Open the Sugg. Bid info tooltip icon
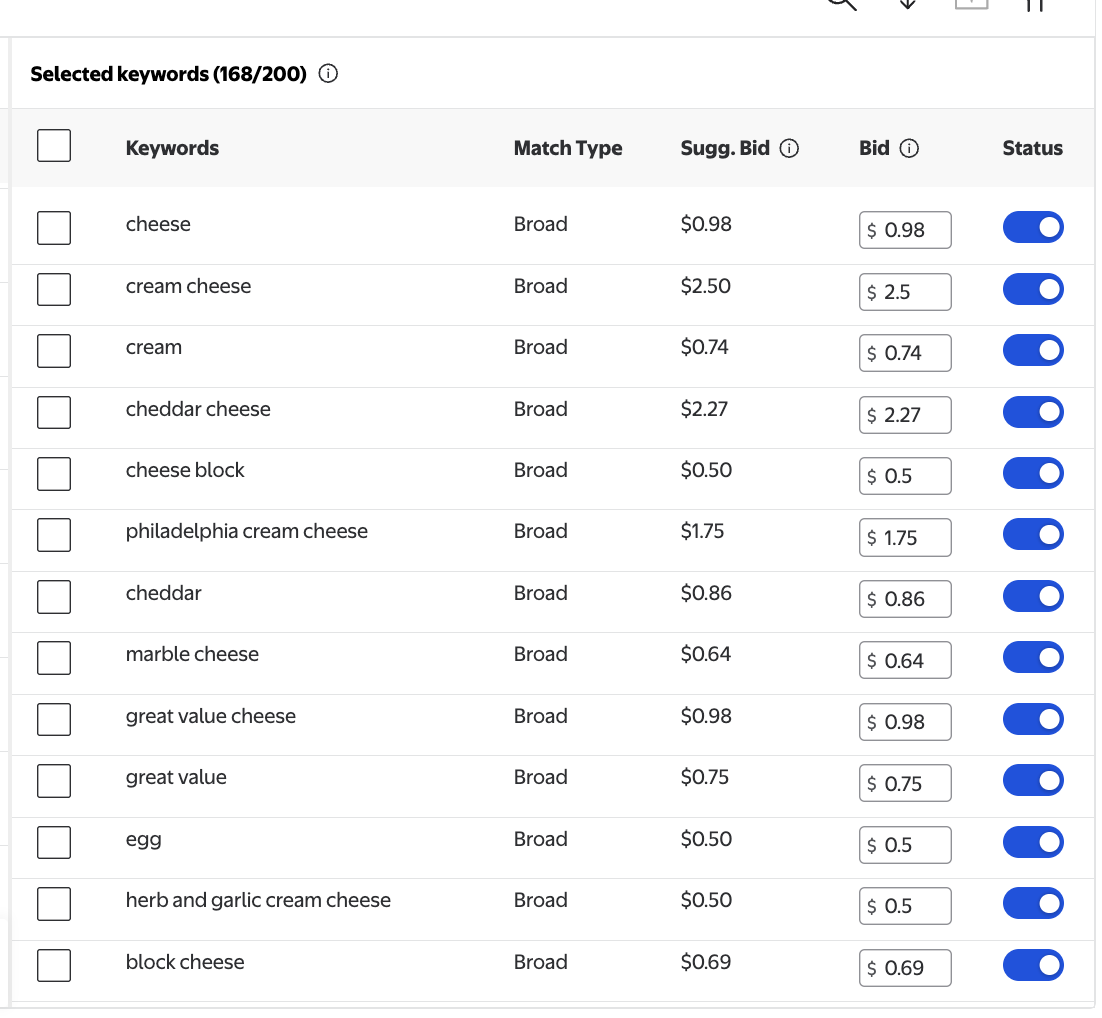The image size is (1102, 1018). pos(789,148)
